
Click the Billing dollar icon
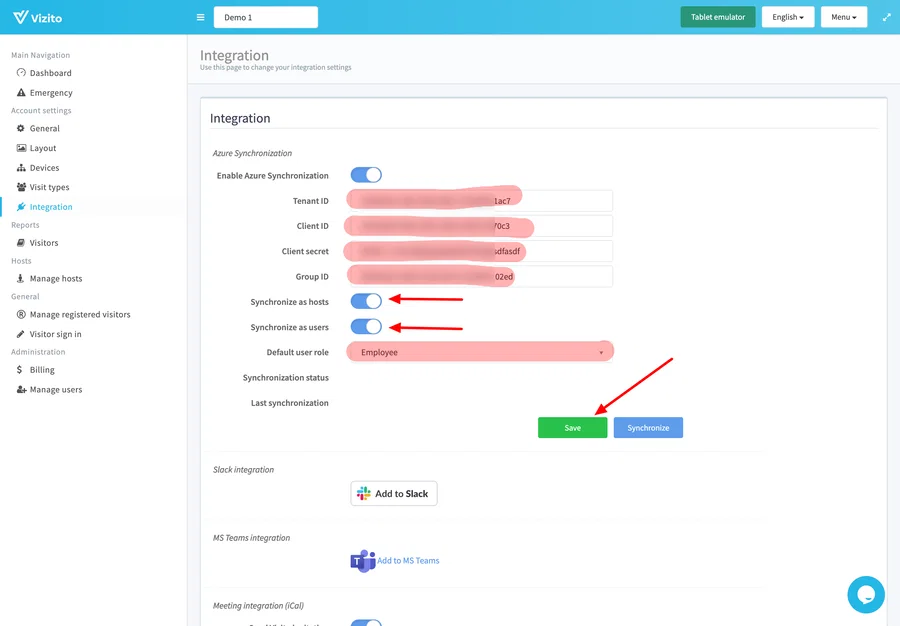[x=22, y=369]
